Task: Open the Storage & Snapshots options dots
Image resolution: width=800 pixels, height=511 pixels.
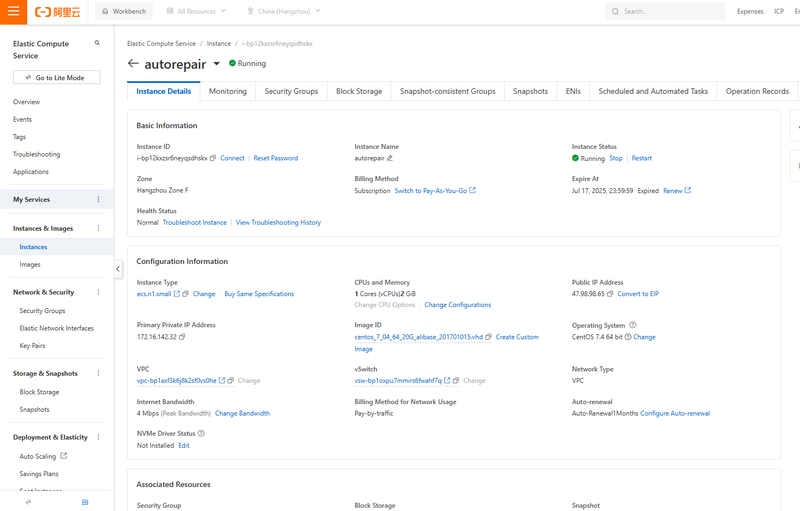Action: tap(98, 373)
